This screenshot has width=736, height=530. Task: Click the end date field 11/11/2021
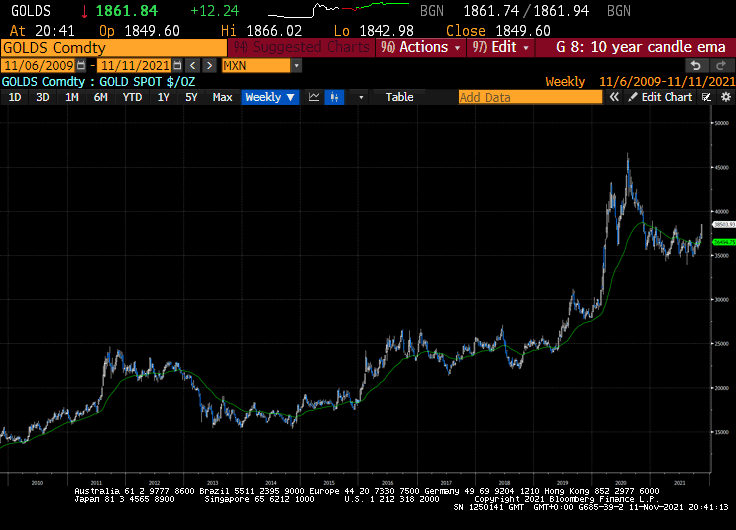(x=135, y=66)
